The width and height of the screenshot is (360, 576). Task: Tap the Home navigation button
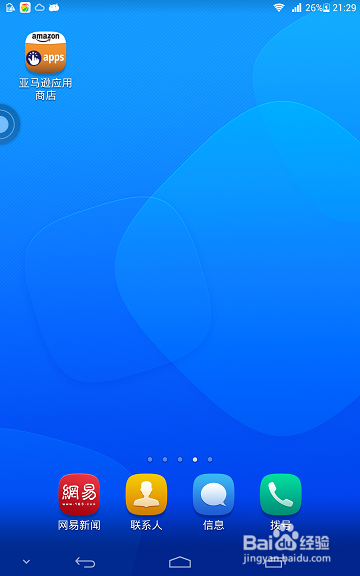(x=180, y=562)
